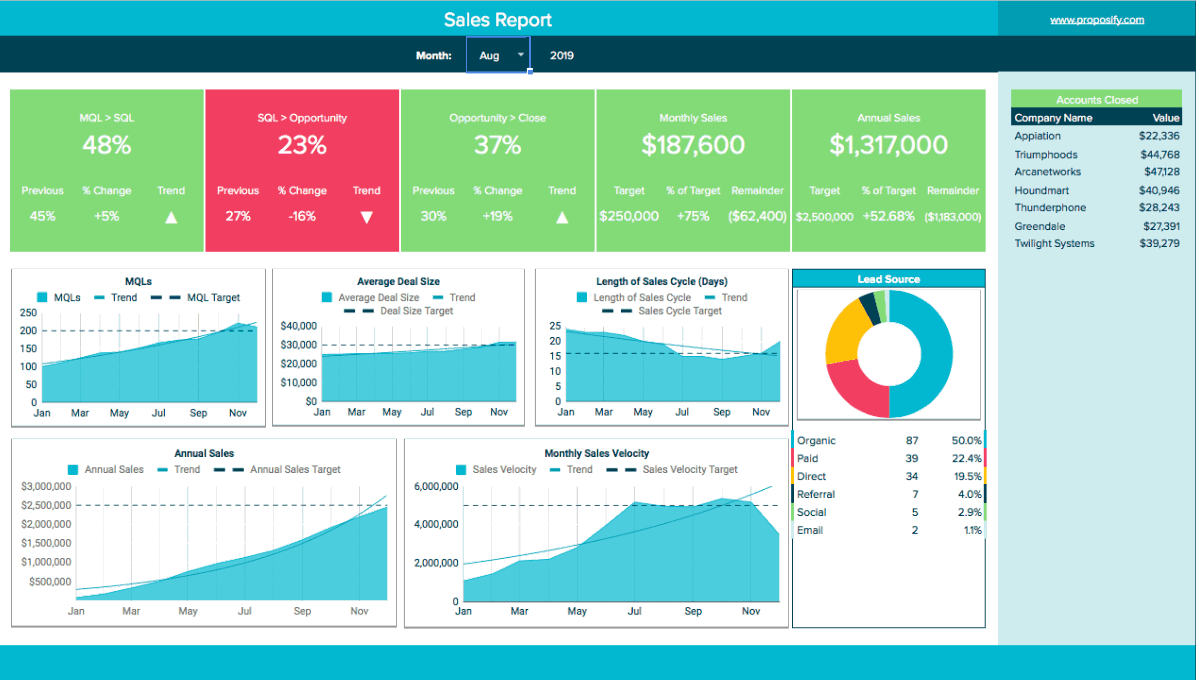Select the Houndmart row in Accounts Closed
The height and width of the screenshot is (680, 1196).
(x=1096, y=191)
